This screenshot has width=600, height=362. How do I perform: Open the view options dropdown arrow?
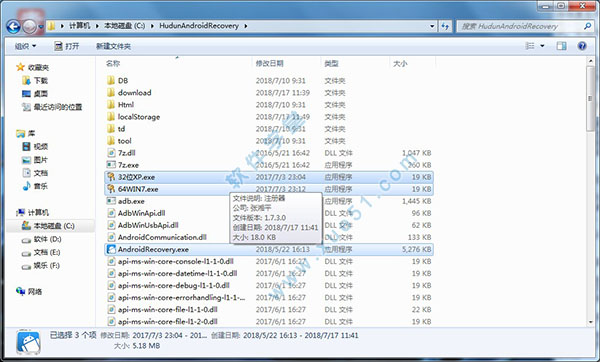(542, 46)
